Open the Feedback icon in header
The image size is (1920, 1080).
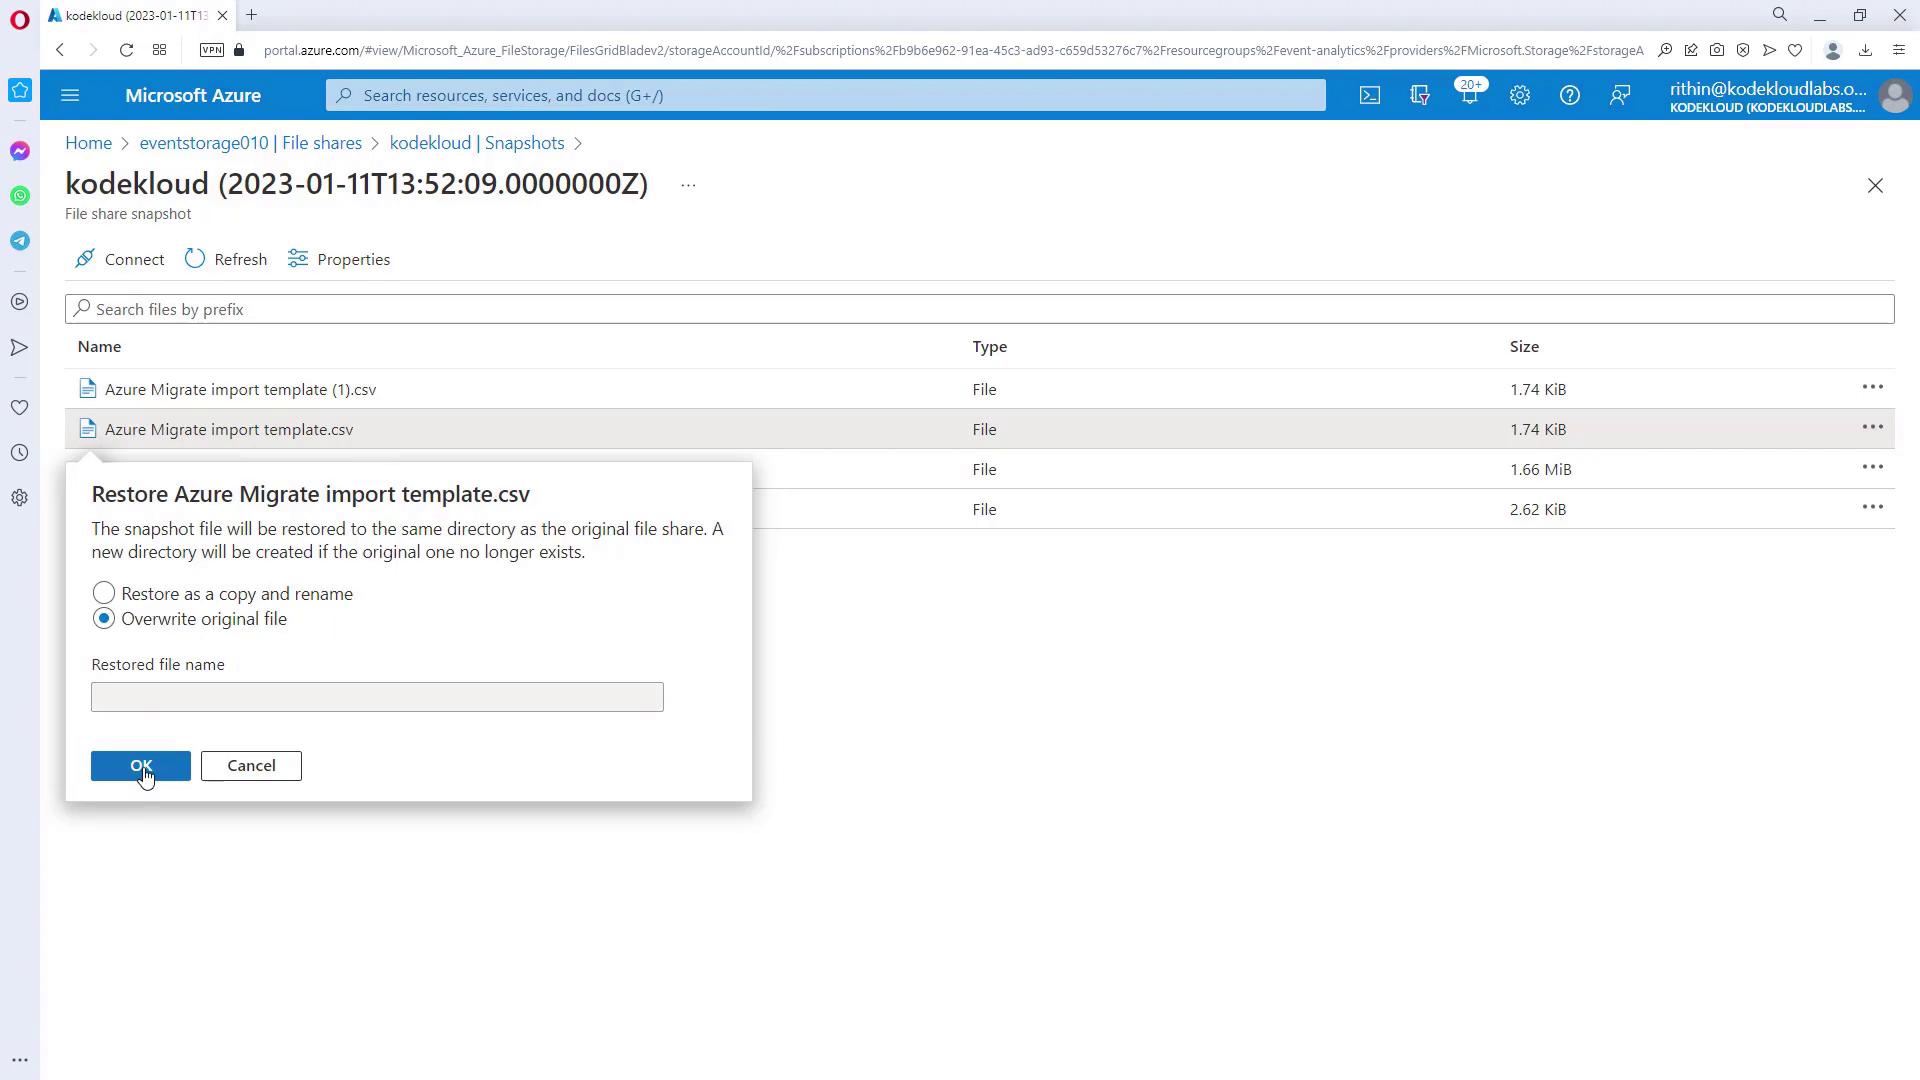(x=1619, y=95)
